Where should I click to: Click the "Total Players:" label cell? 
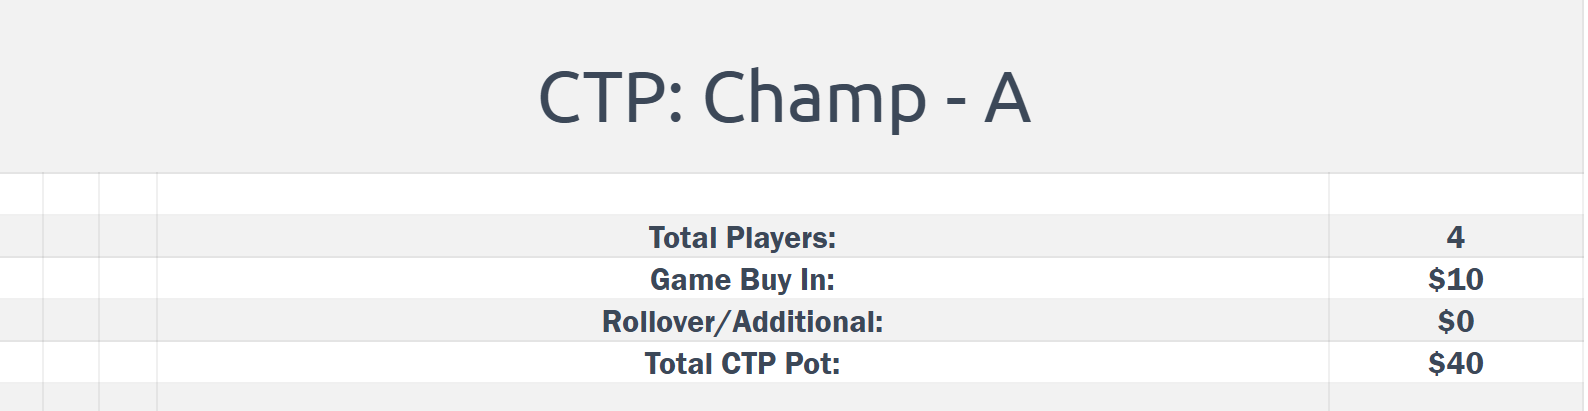tap(742, 237)
